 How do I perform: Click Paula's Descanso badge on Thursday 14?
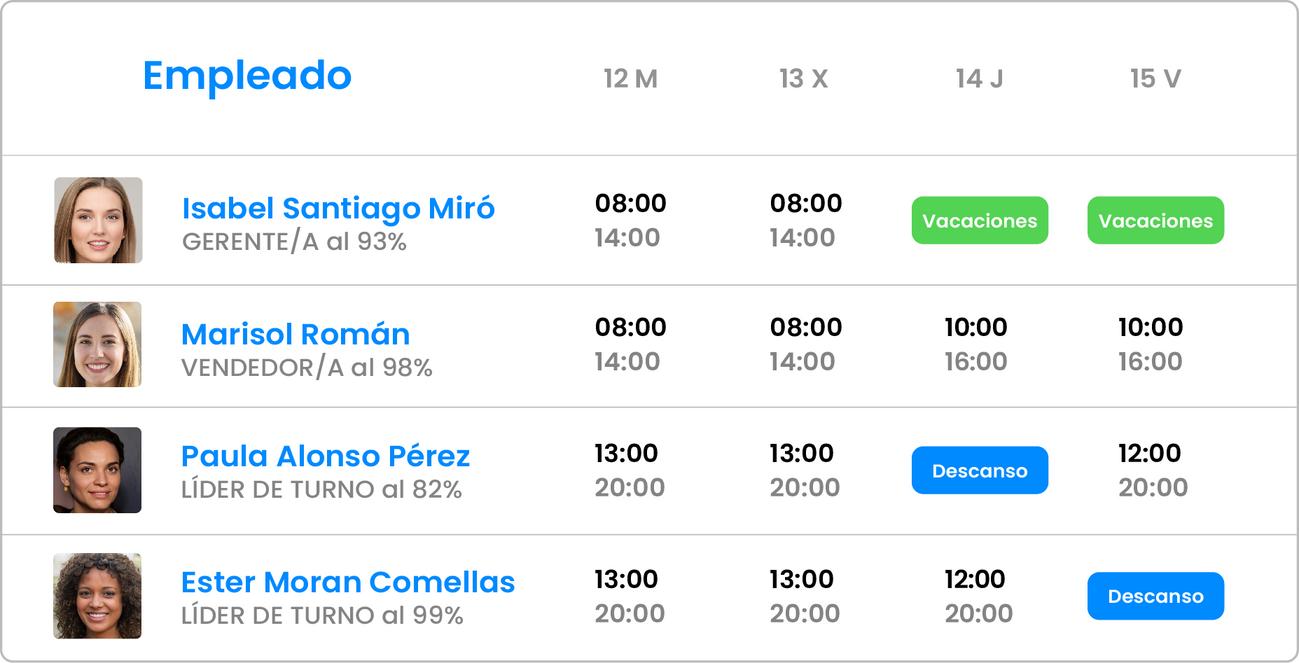point(979,471)
